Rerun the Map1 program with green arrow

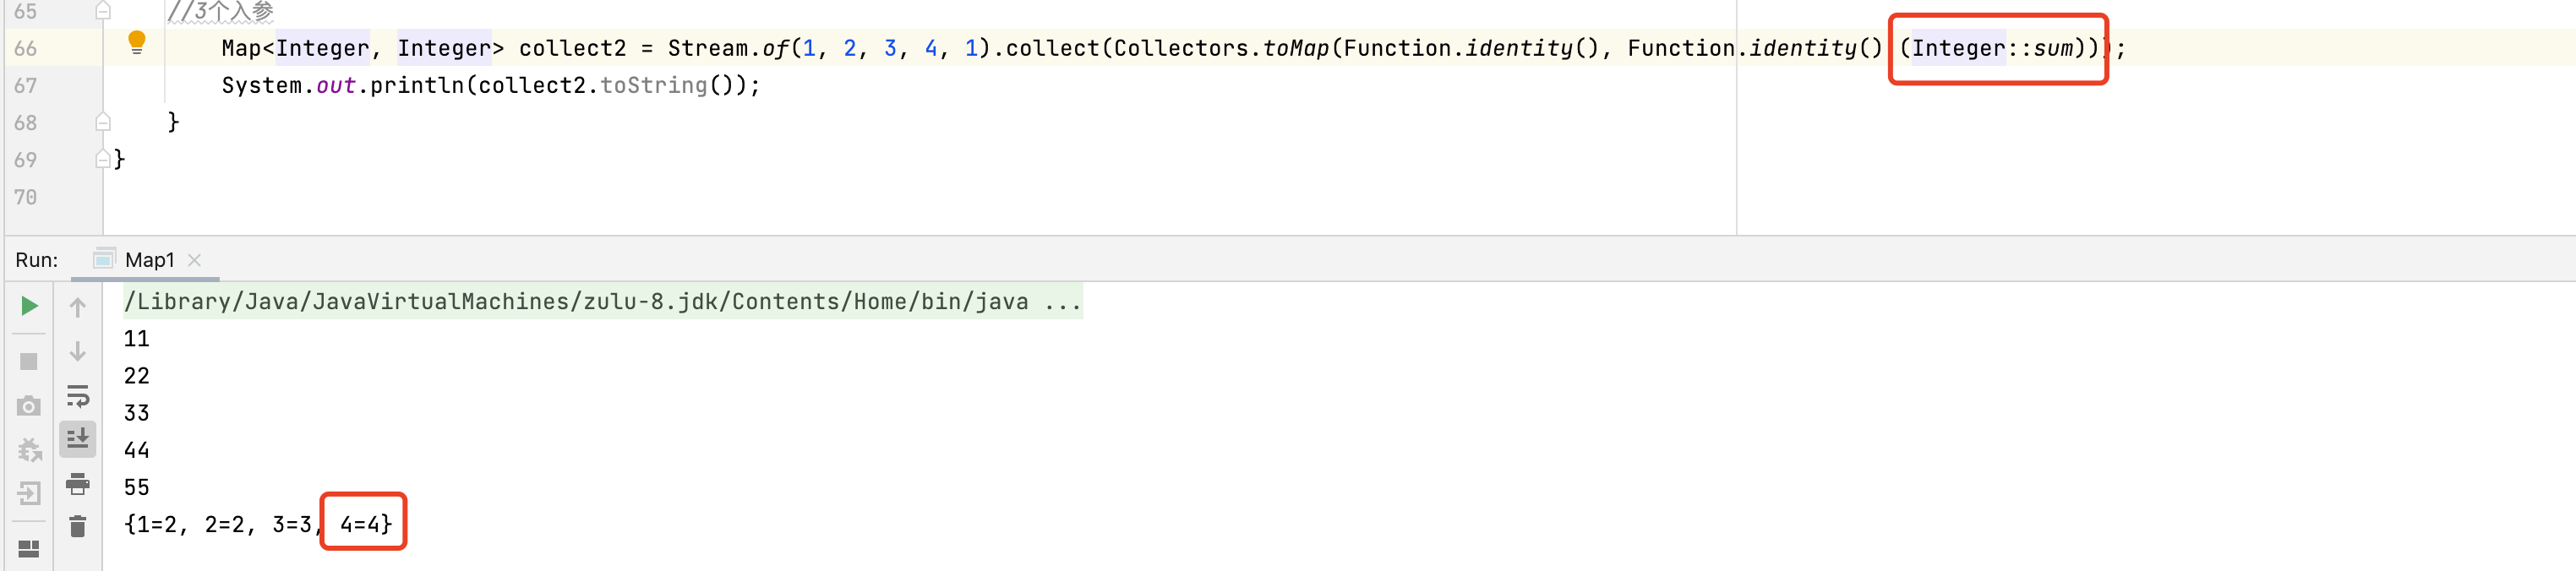(x=29, y=306)
